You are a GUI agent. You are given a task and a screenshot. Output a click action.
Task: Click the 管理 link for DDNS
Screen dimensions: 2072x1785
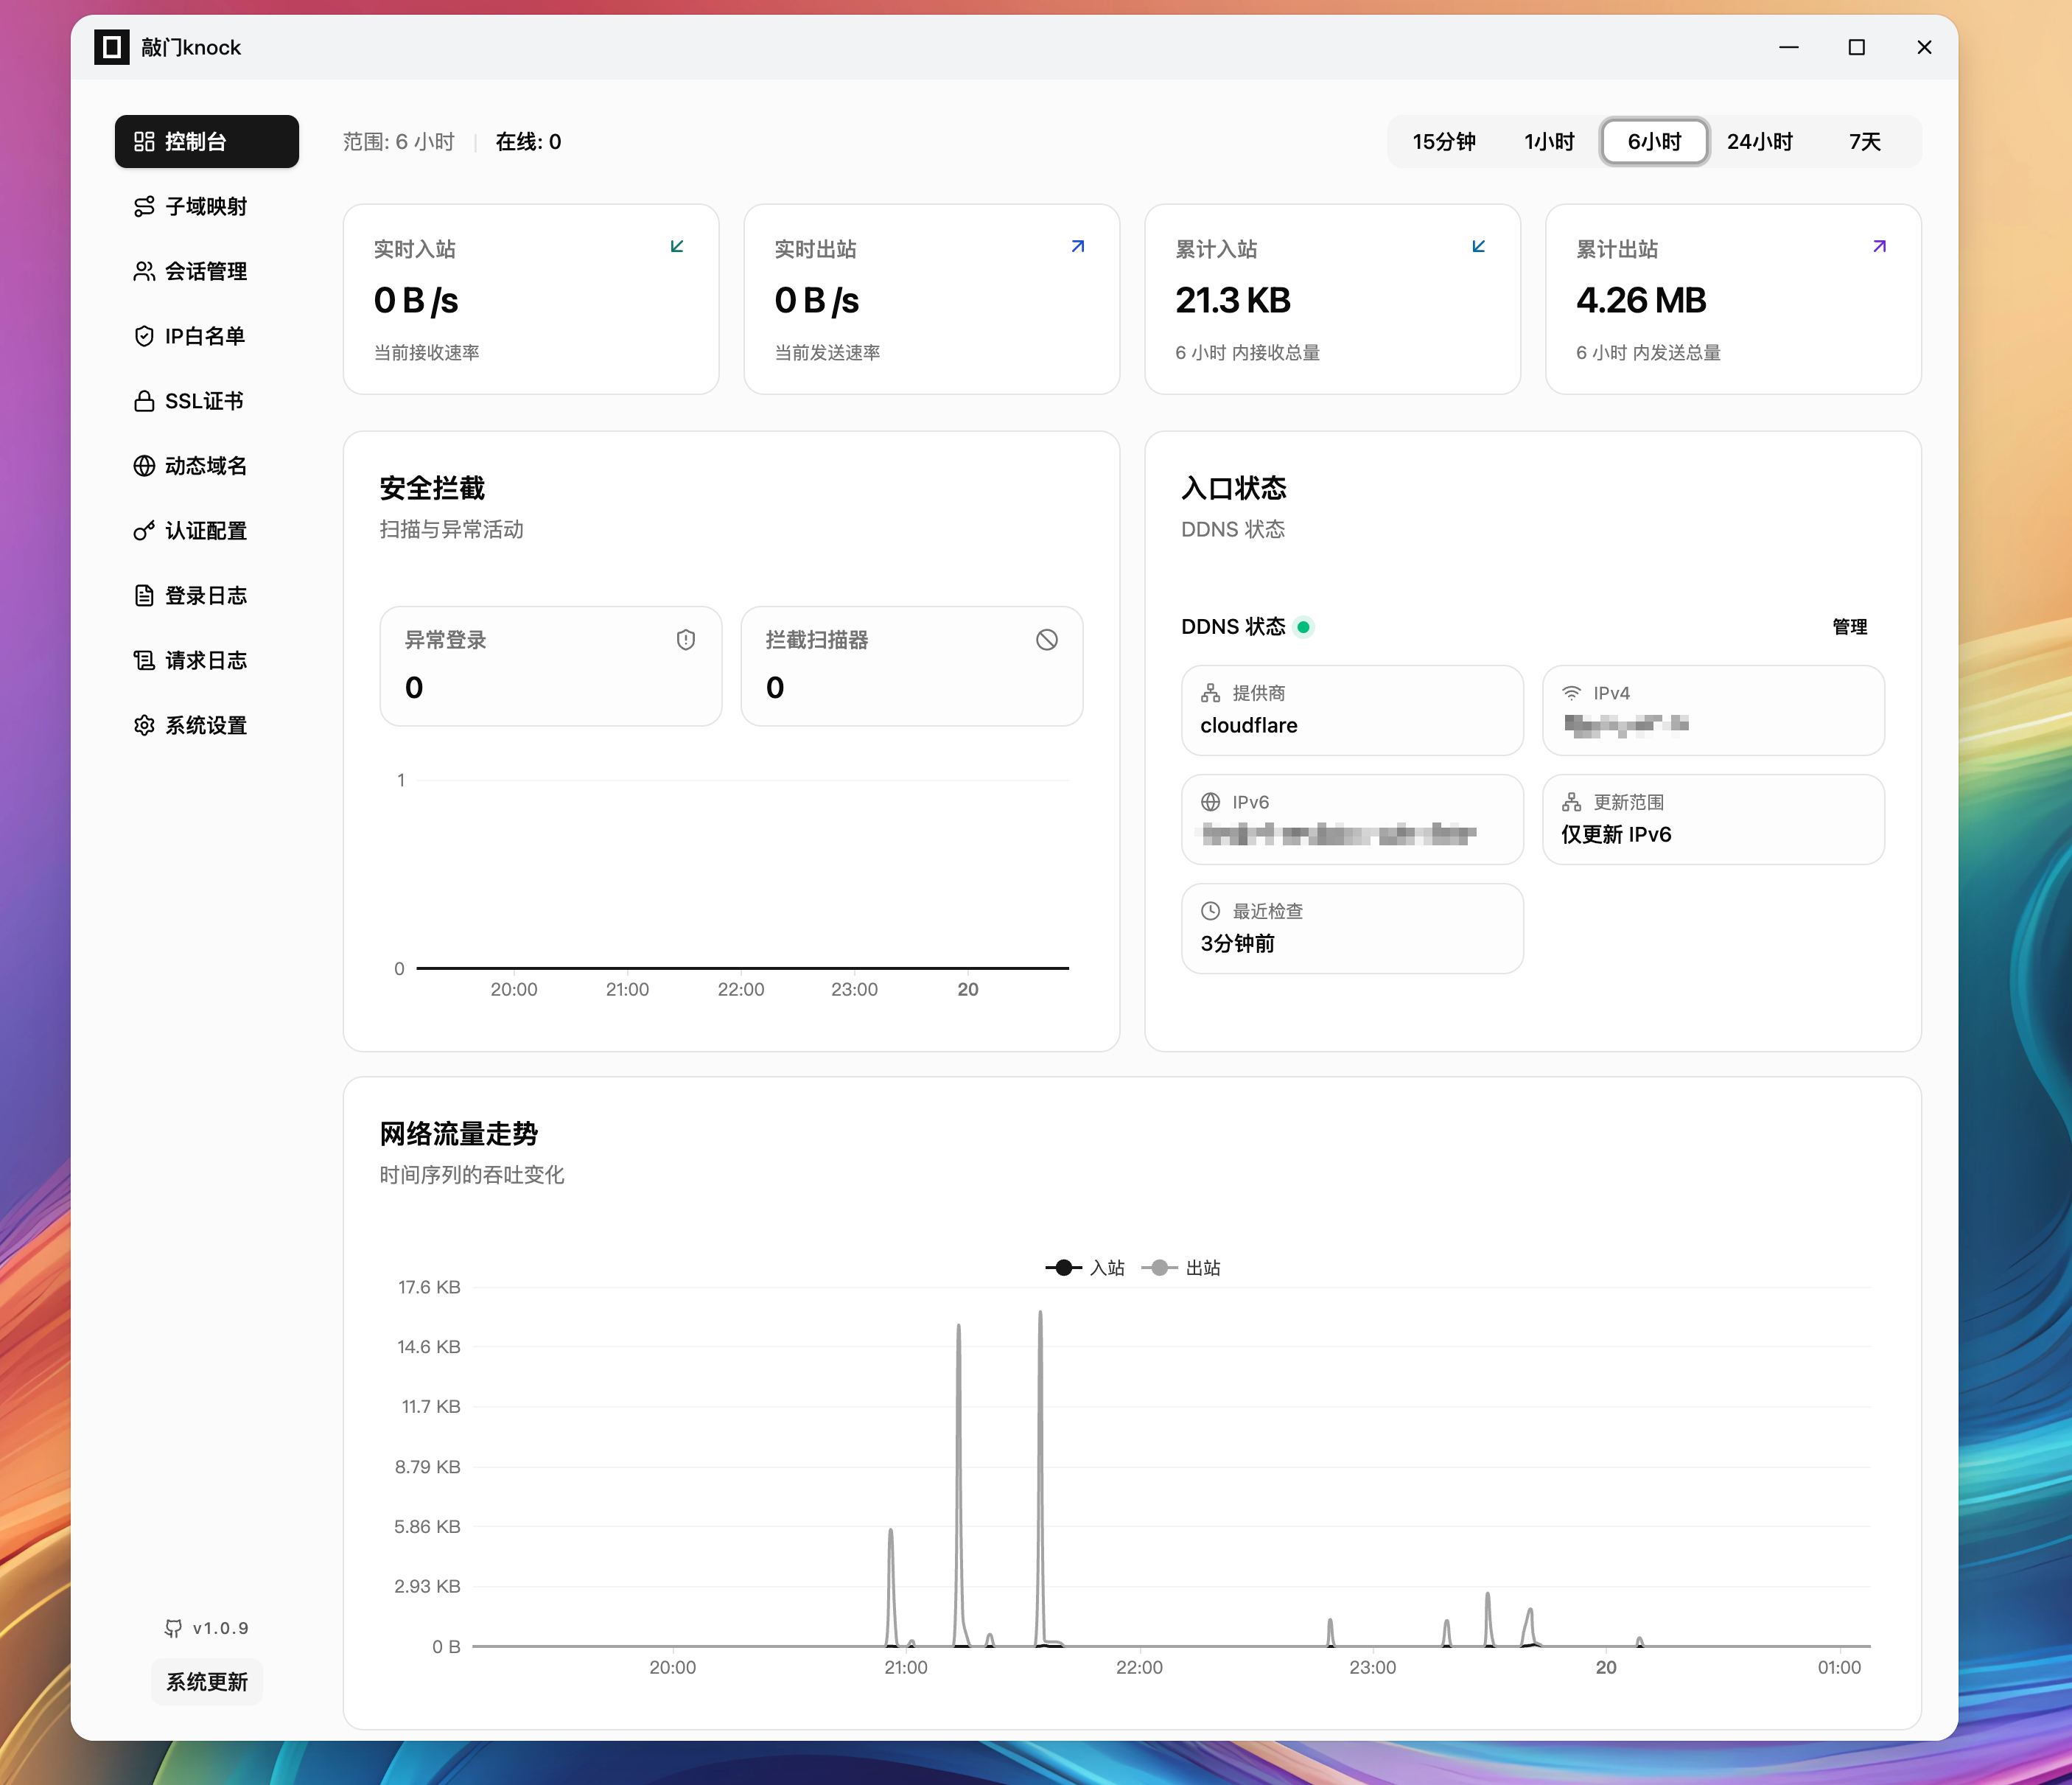(1849, 627)
